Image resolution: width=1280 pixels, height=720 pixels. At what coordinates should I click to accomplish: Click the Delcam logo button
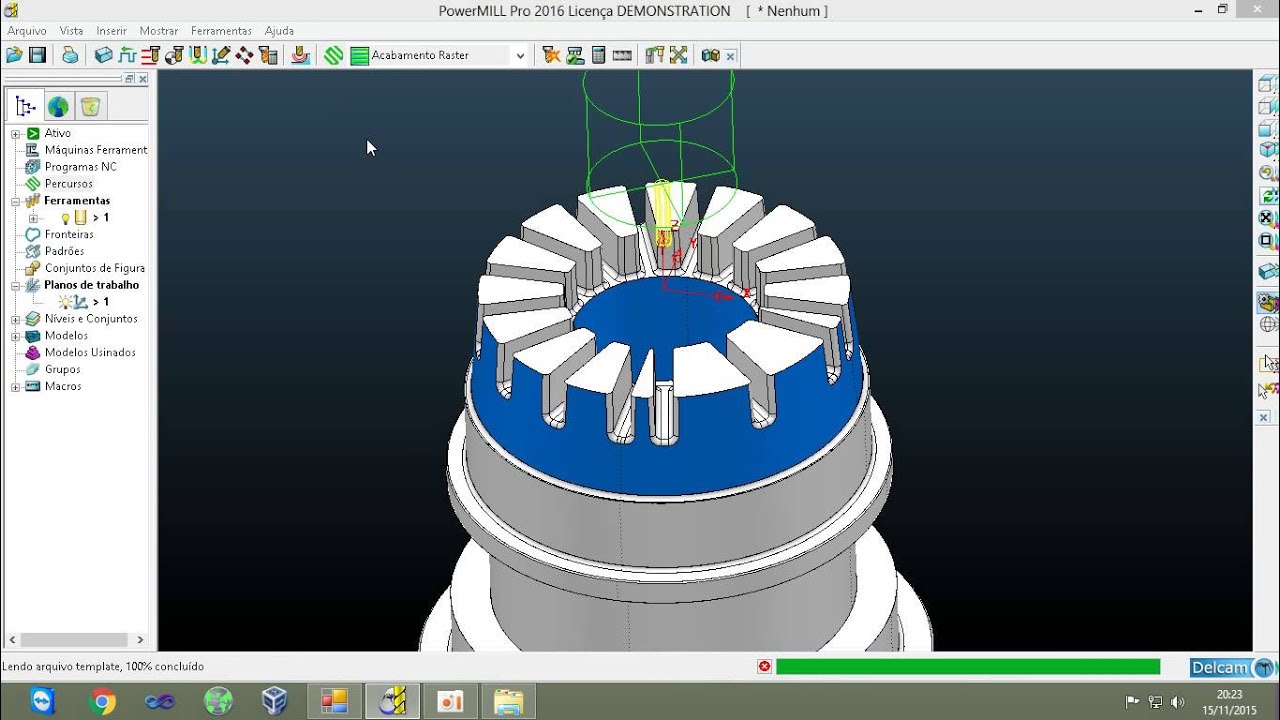(1234, 668)
